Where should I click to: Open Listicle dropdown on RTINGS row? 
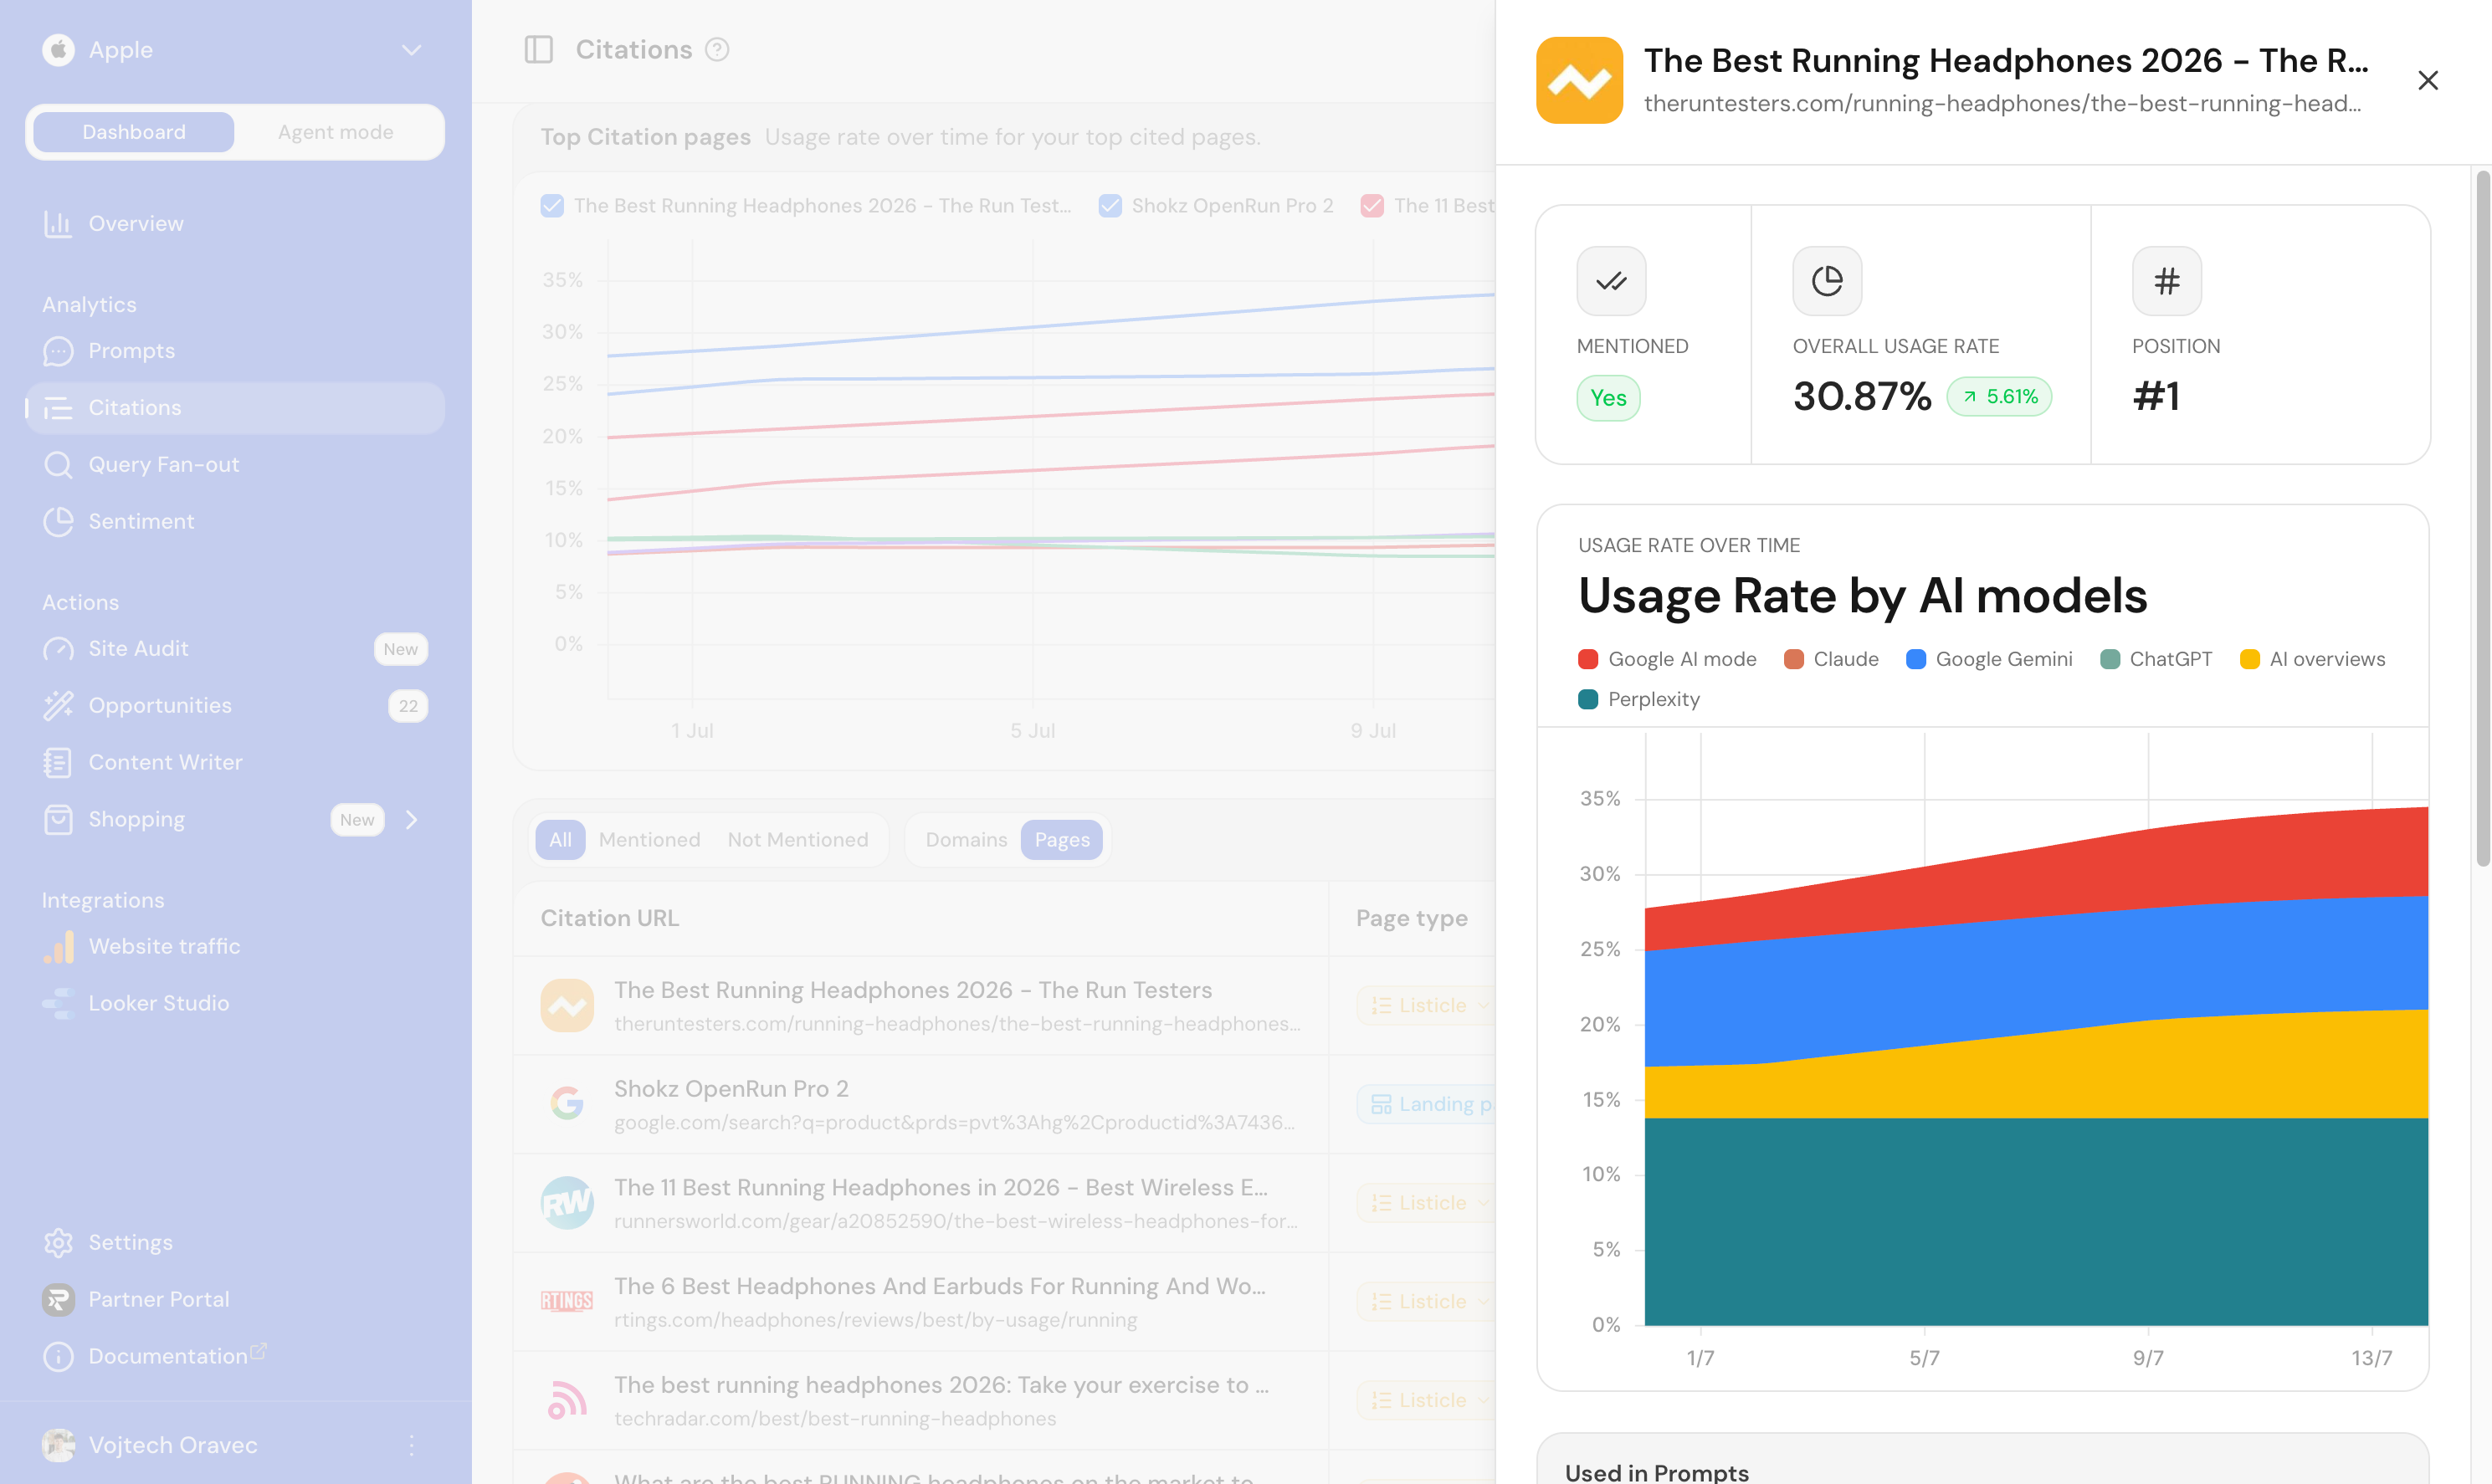coord(1427,1302)
